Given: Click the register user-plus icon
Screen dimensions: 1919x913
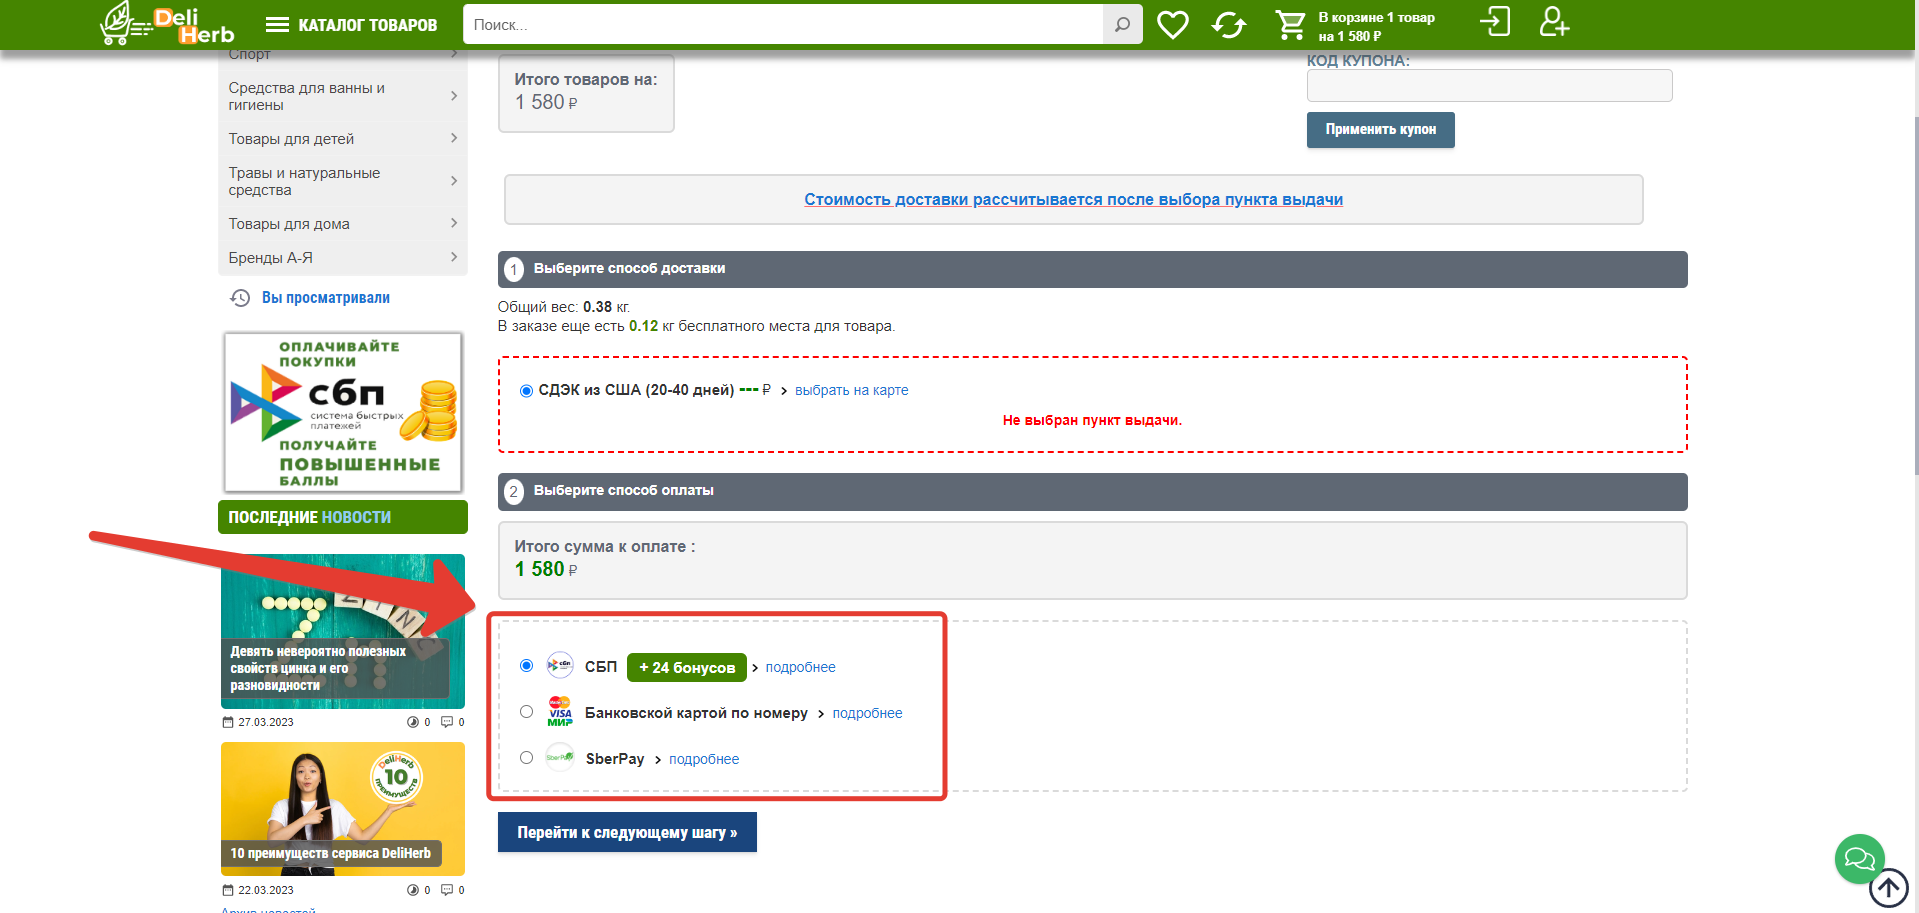Looking at the screenshot, I should [x=1554, y=22].
